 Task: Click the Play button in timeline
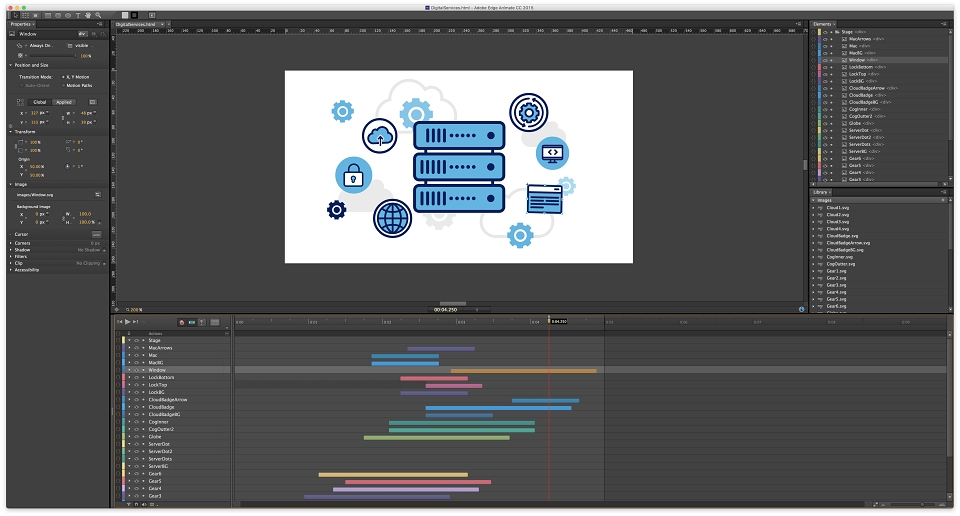[127, 322]
